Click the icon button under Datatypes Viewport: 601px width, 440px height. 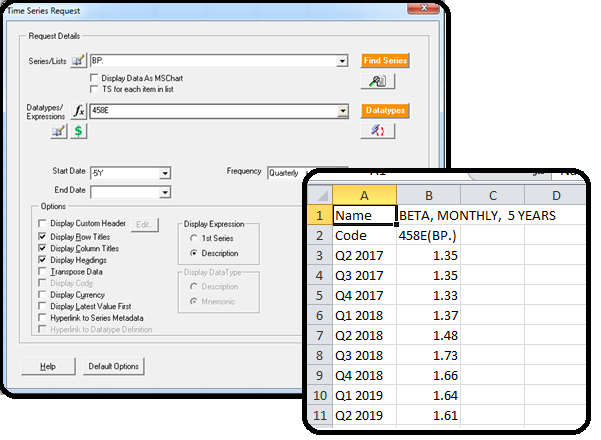[377, 130]
